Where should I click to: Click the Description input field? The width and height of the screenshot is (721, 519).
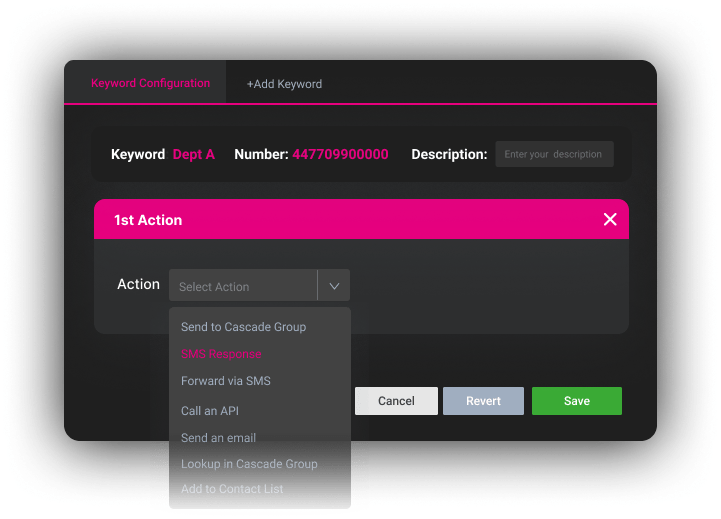[554, 154]
